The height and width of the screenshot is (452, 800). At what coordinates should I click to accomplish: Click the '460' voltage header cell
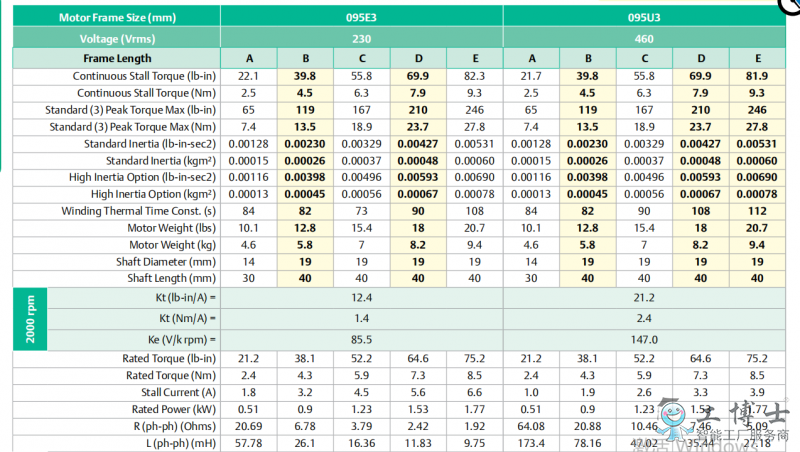[x=644, y=39]
